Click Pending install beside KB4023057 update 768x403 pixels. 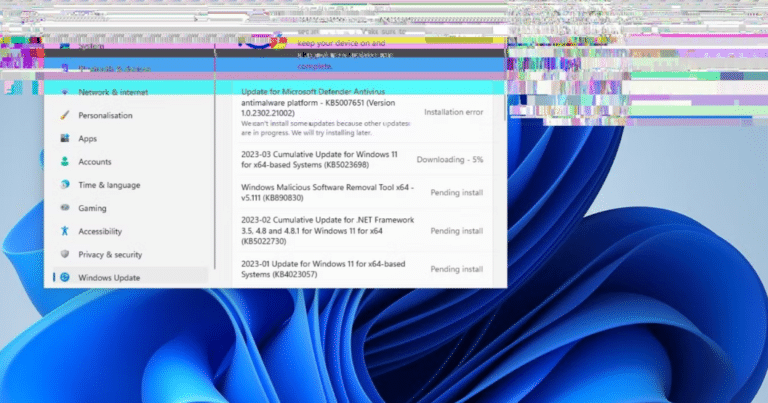point(456,269)
